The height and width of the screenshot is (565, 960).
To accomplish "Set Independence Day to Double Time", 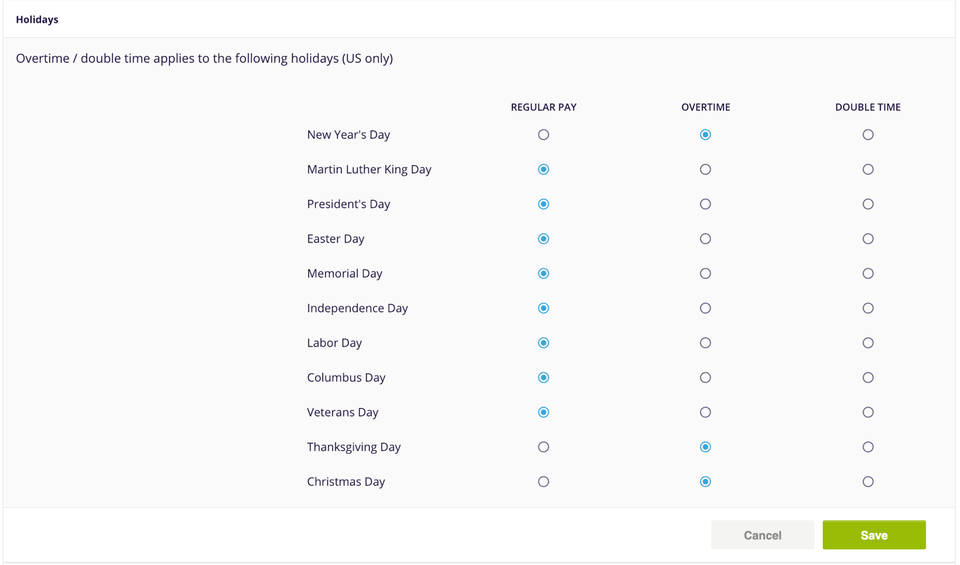I will 868,308.
